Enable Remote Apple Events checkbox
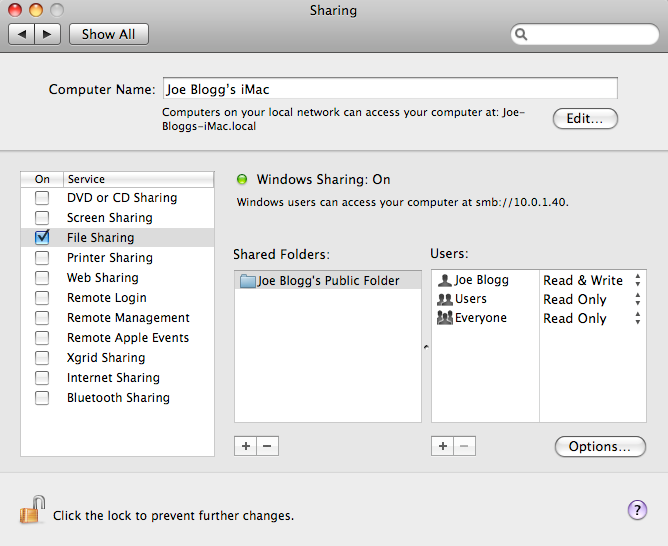The height and width of the screenshot is (546, 668). [42, 338]
